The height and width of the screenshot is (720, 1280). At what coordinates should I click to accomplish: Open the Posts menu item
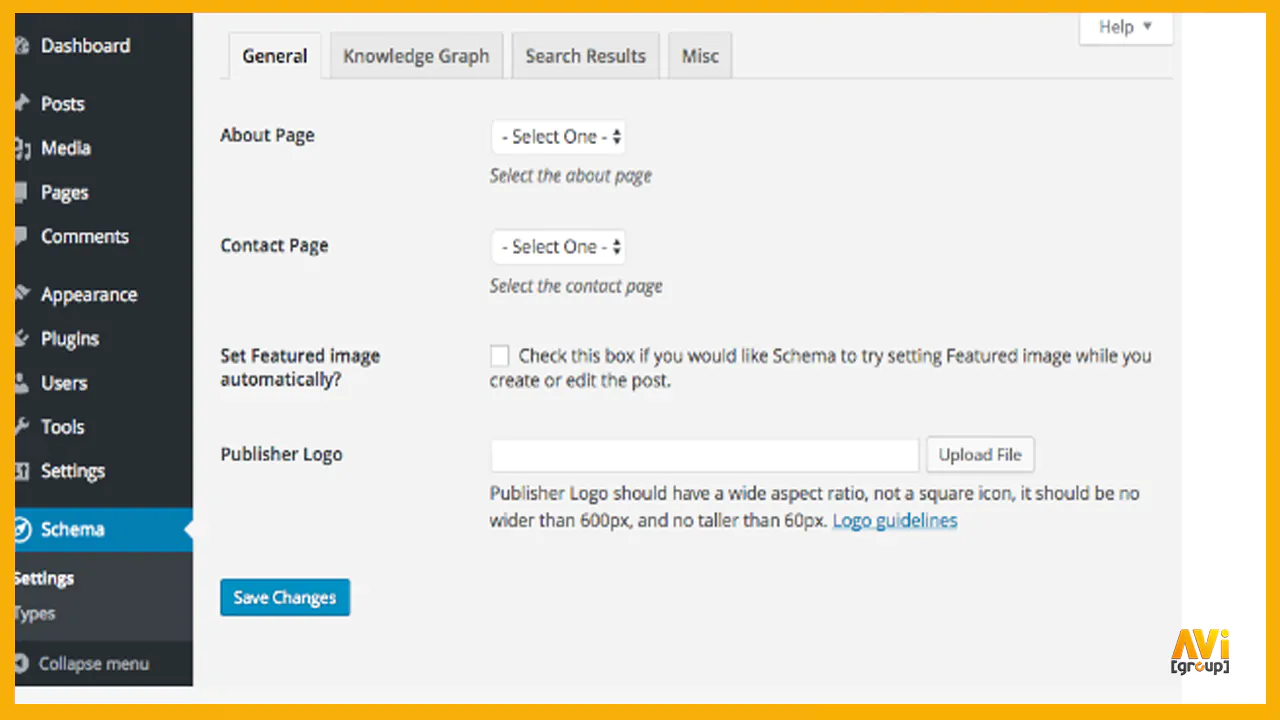pyautogui.click(x=62, y=104)
